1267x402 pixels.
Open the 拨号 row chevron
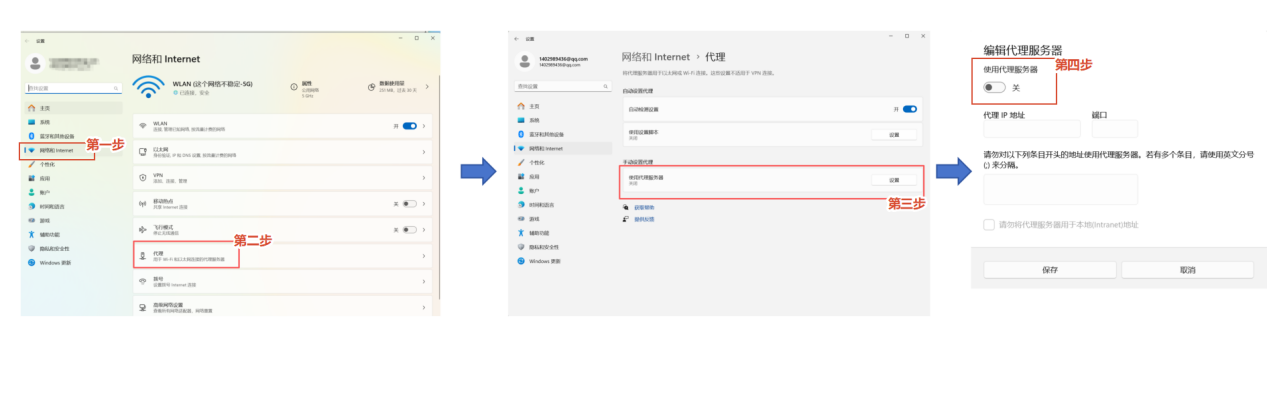(x=424, y=281)
